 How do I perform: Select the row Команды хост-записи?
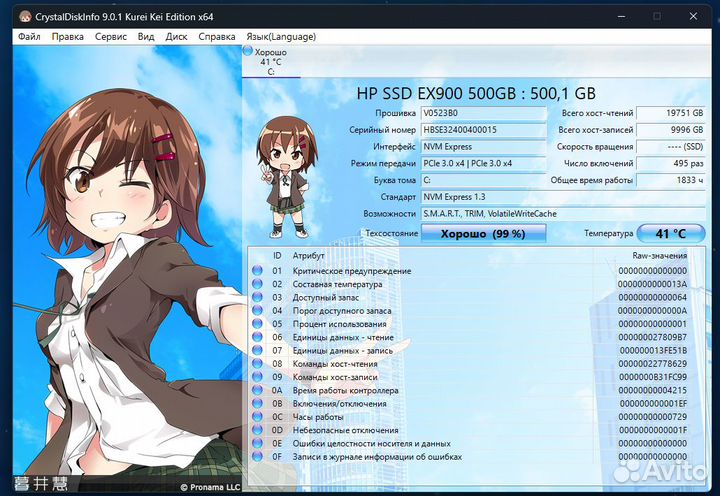[x=469, y=377]
